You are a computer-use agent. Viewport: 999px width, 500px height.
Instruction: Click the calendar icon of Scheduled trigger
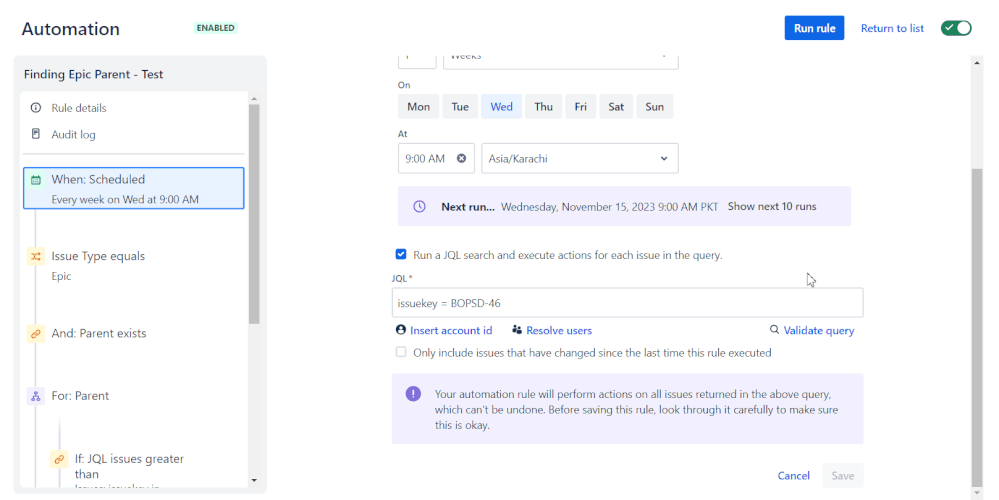click(36, 180)
